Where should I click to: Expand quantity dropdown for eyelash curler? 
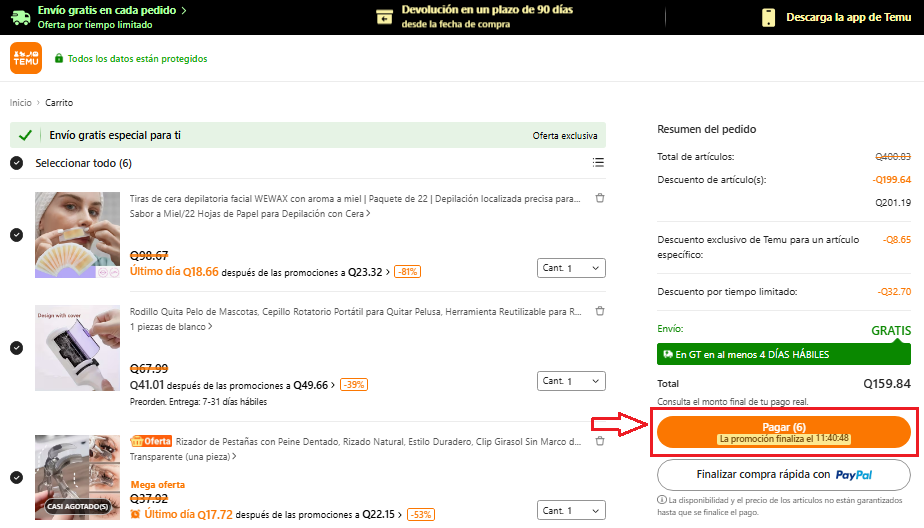(571, 510)
